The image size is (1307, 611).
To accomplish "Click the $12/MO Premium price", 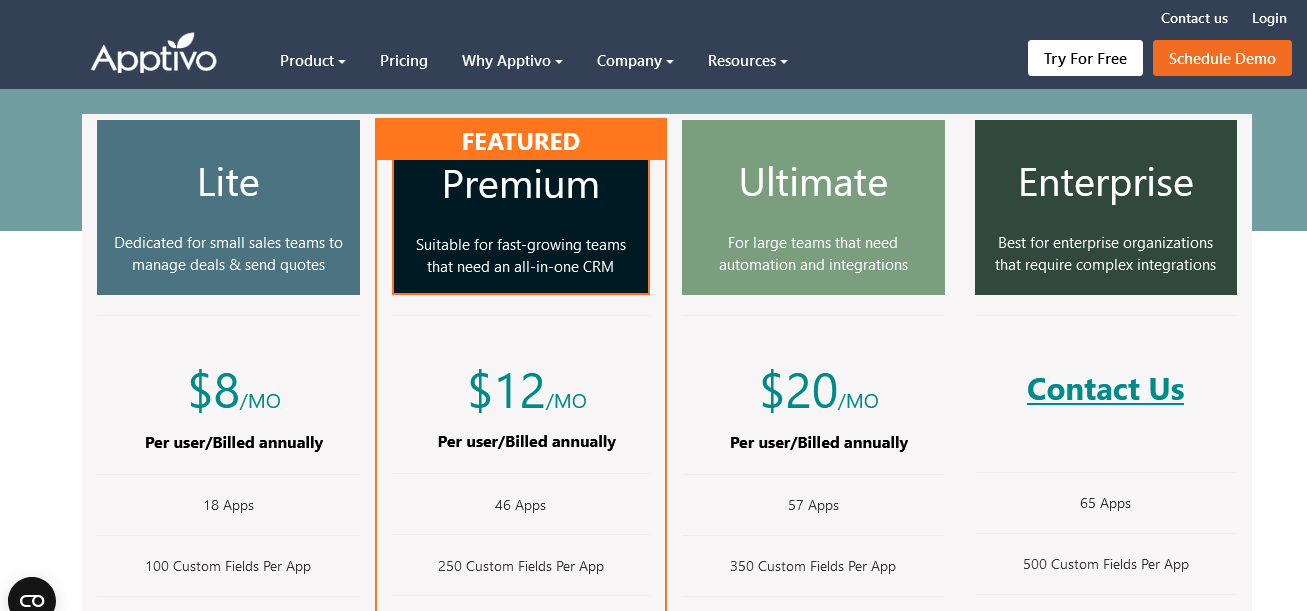I will pyautogui.click(x=527, y=391).
